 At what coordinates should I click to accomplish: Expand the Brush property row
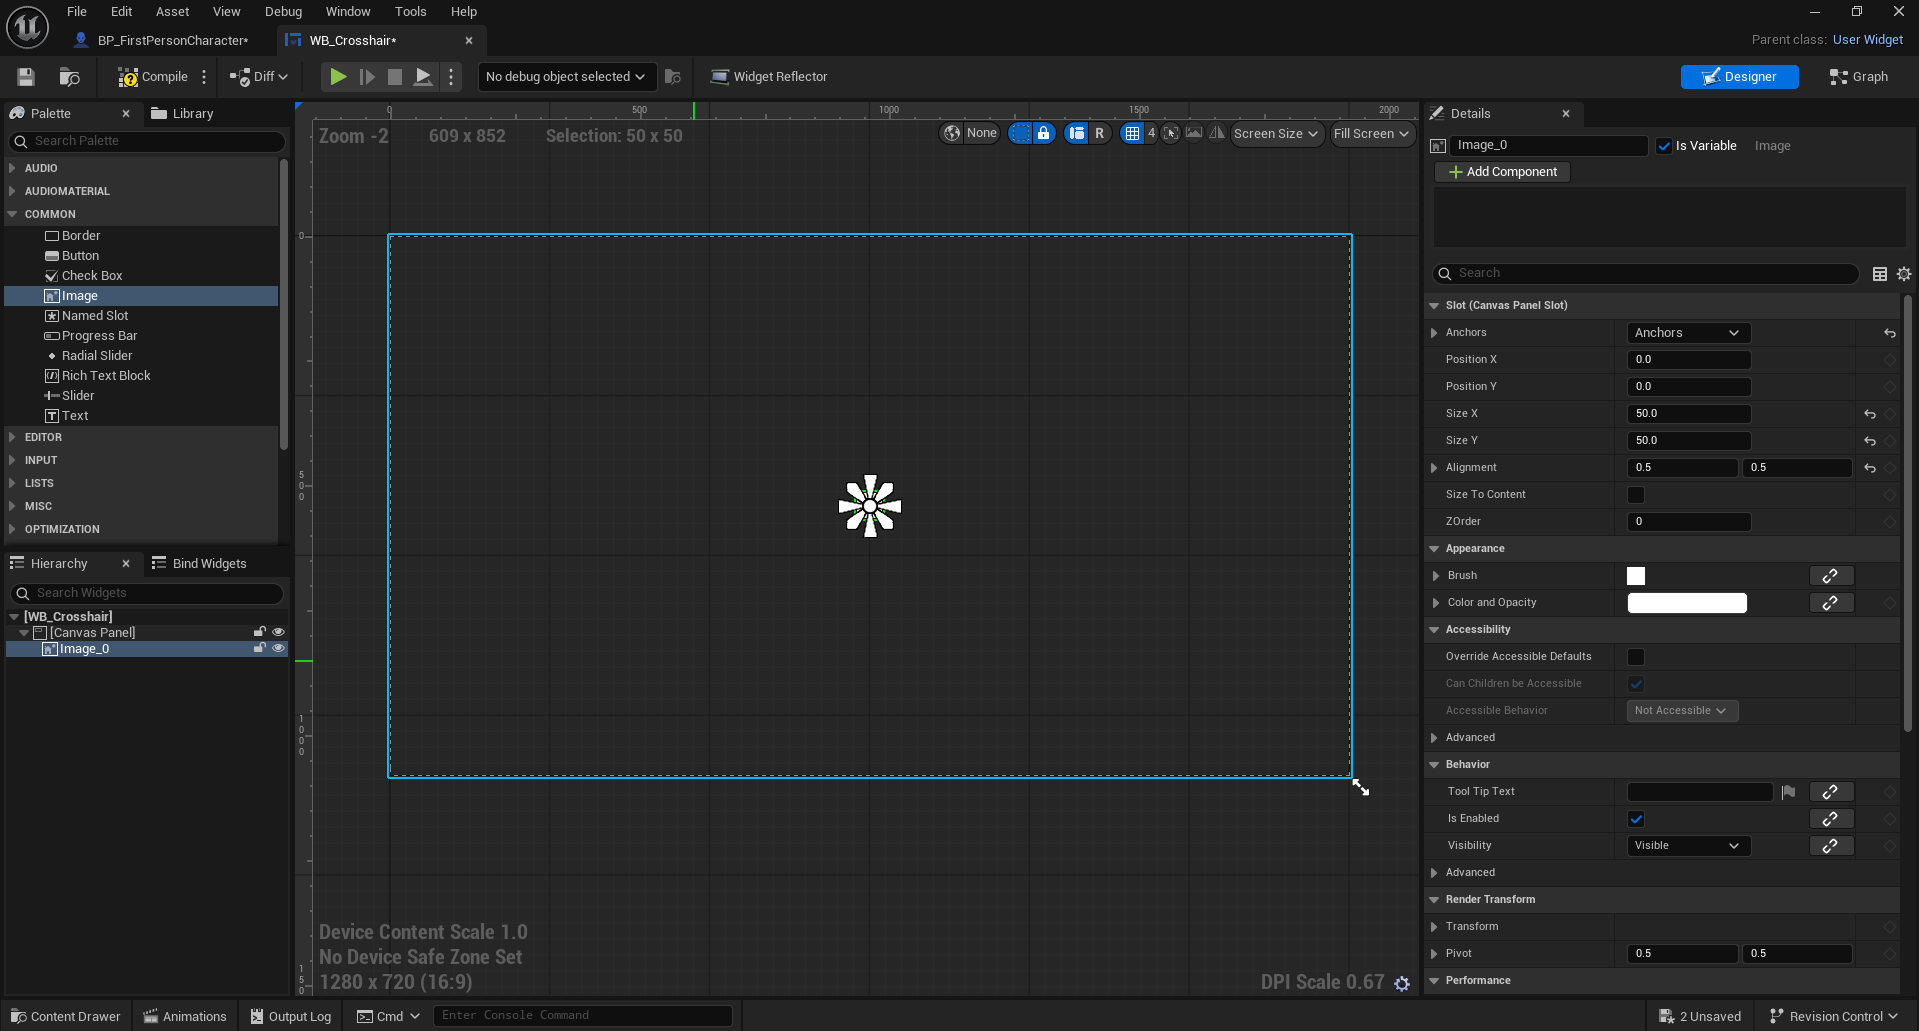tap(1436, 576)
